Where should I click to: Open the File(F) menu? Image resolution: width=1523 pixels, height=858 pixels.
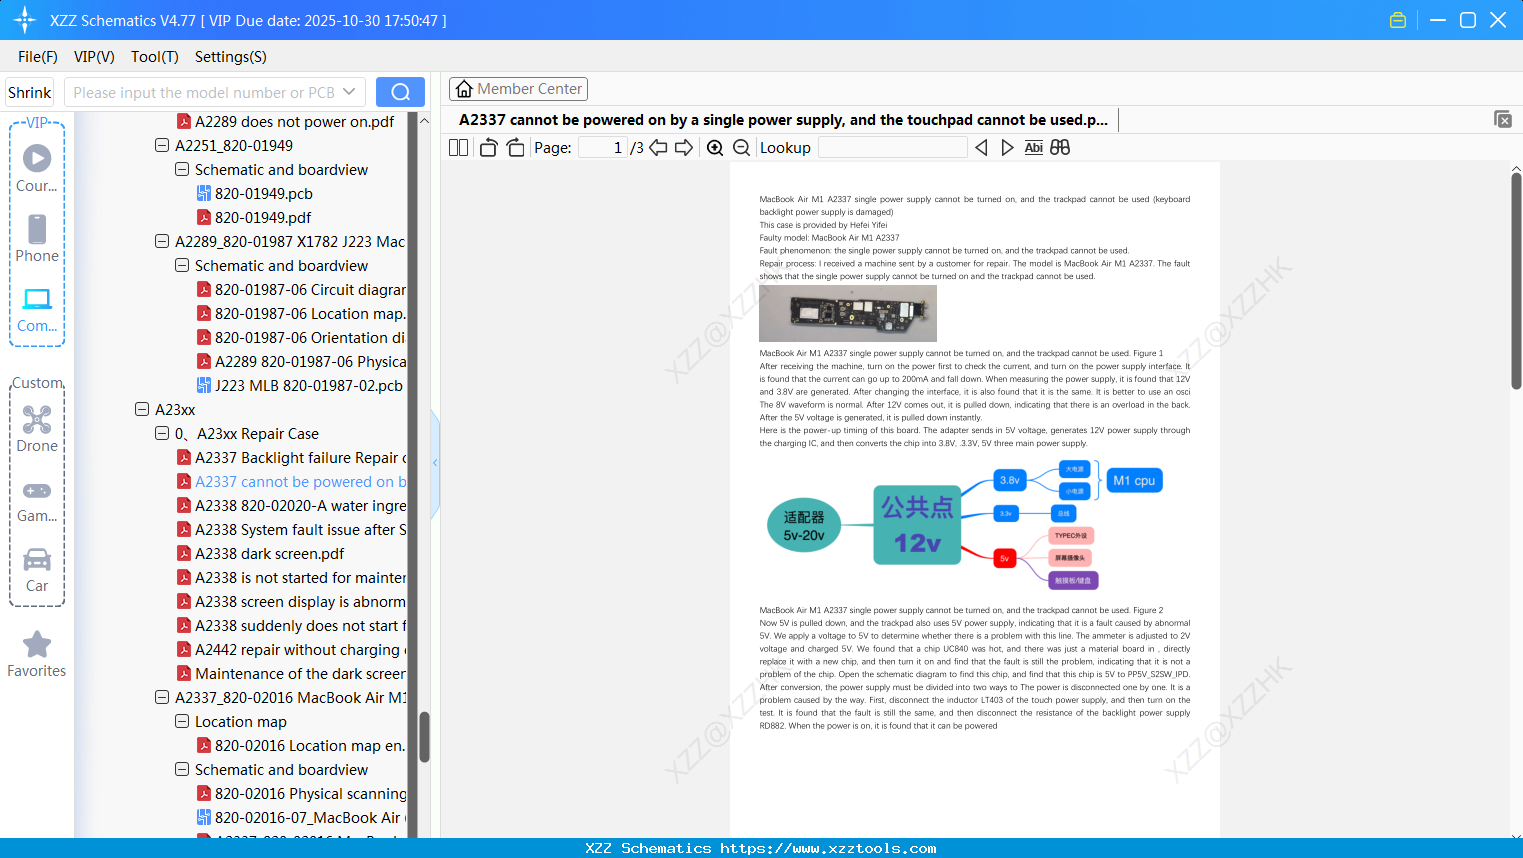pyautogui.click(x=38, y=57)
